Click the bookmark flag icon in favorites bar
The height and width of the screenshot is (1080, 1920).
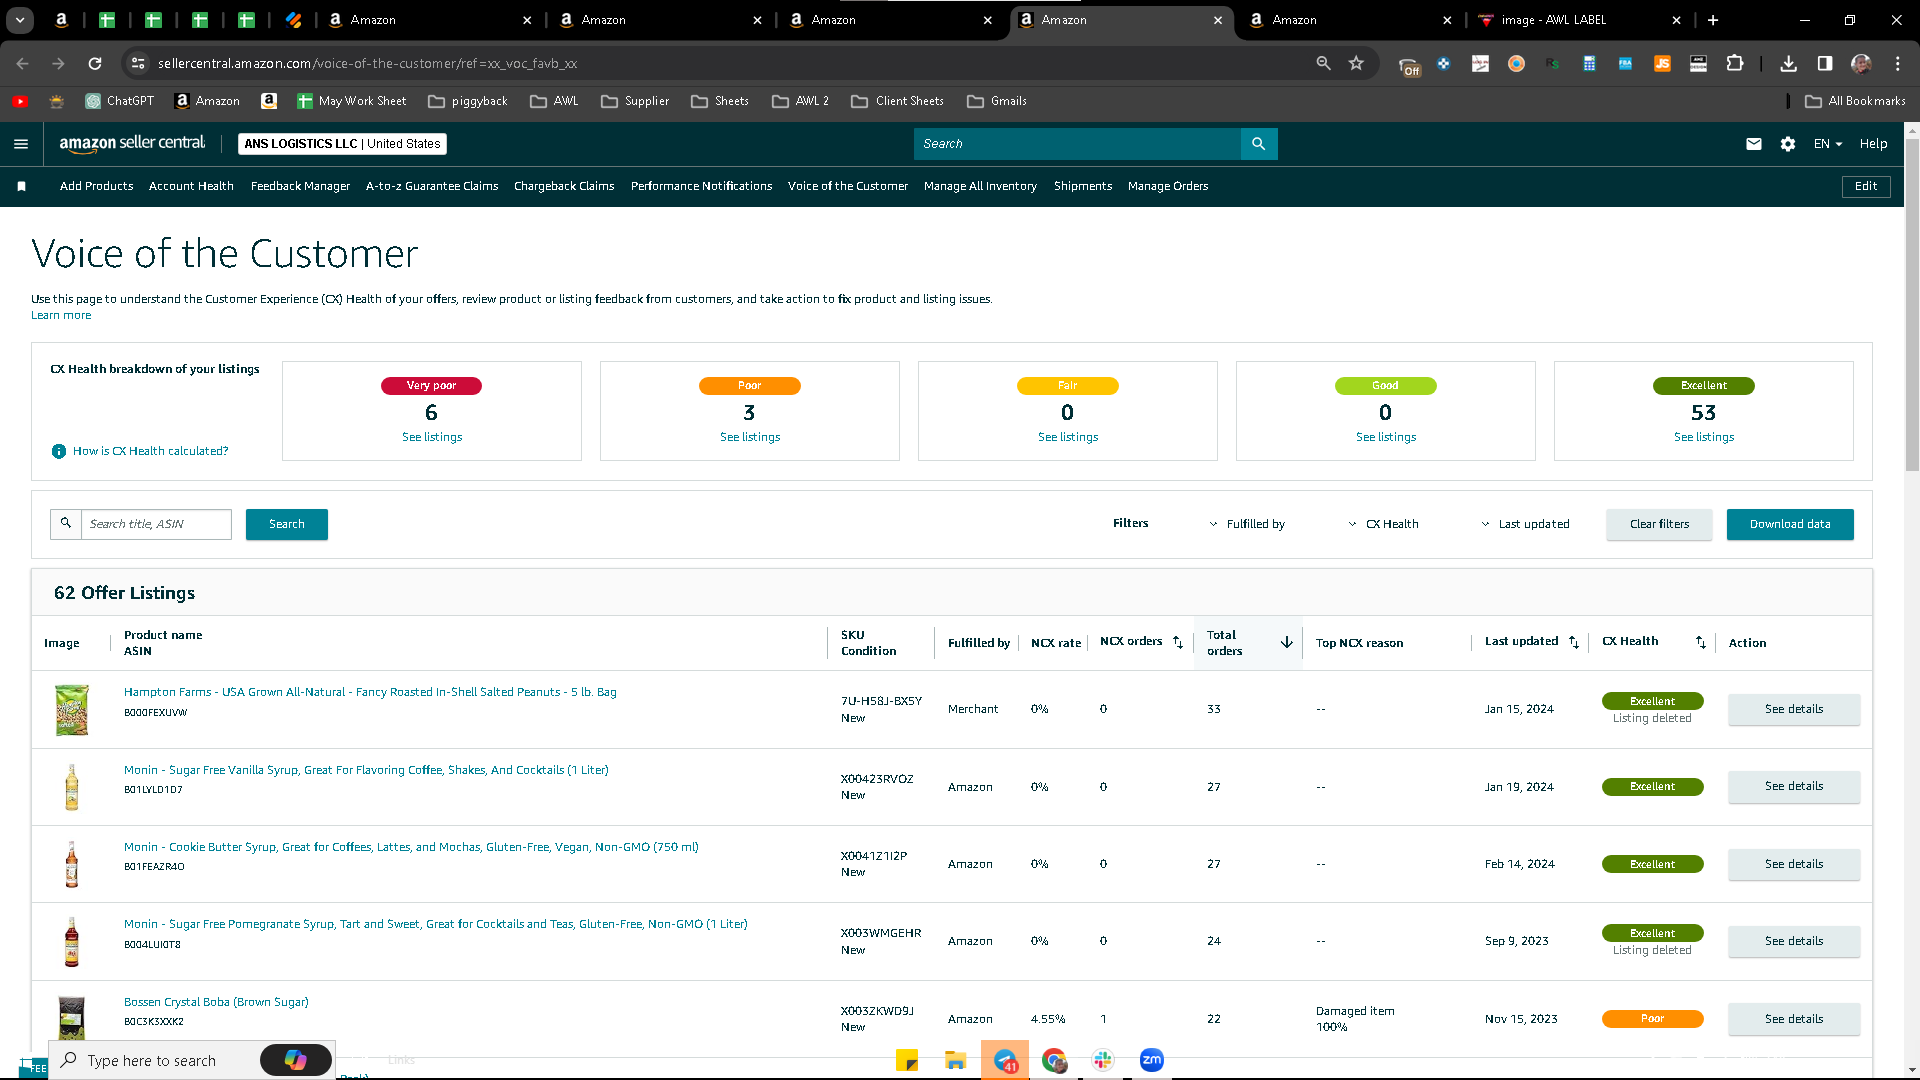coord(22,186)
